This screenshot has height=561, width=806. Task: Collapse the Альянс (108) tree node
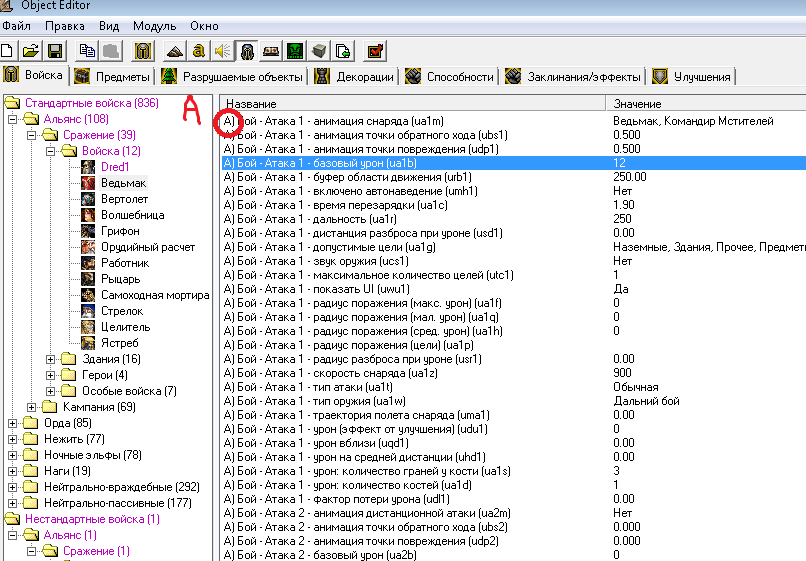click(x=13, y=119)
